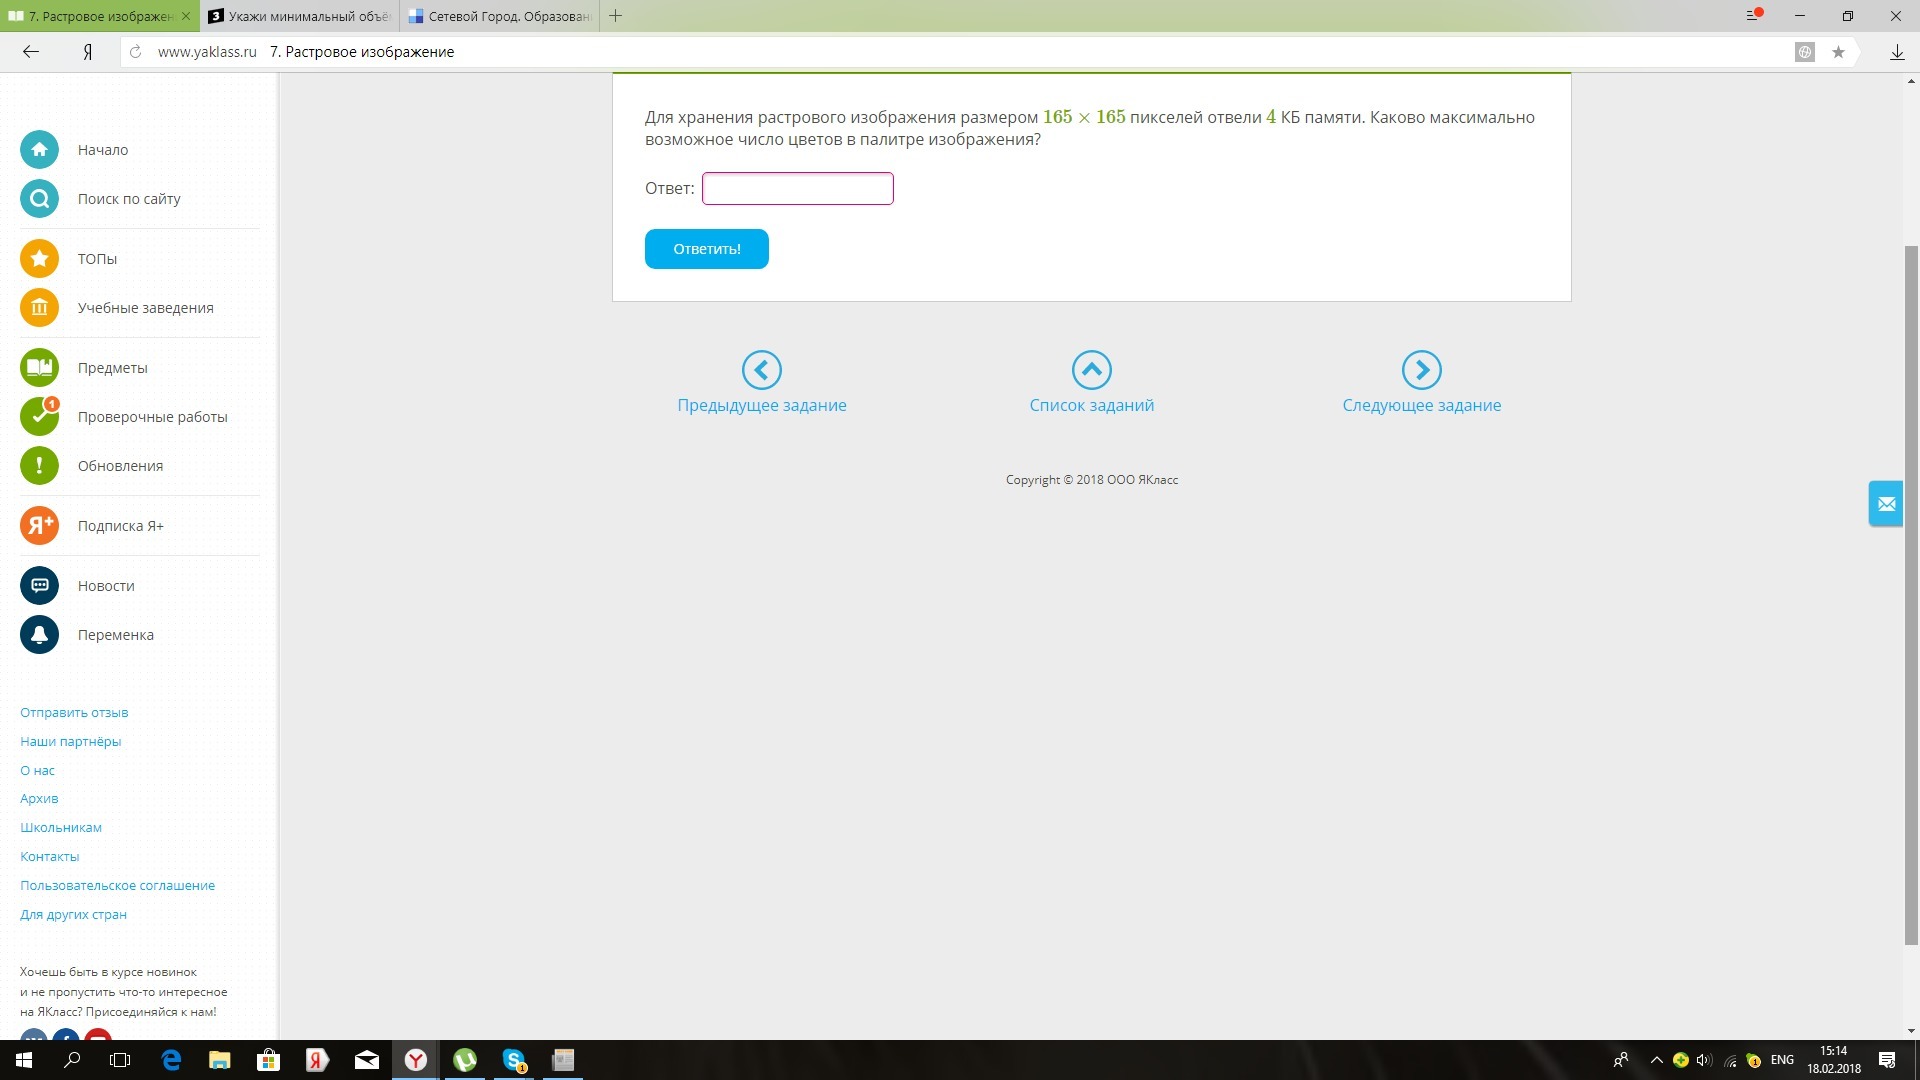Open the Начало home icon

point(39,150)
